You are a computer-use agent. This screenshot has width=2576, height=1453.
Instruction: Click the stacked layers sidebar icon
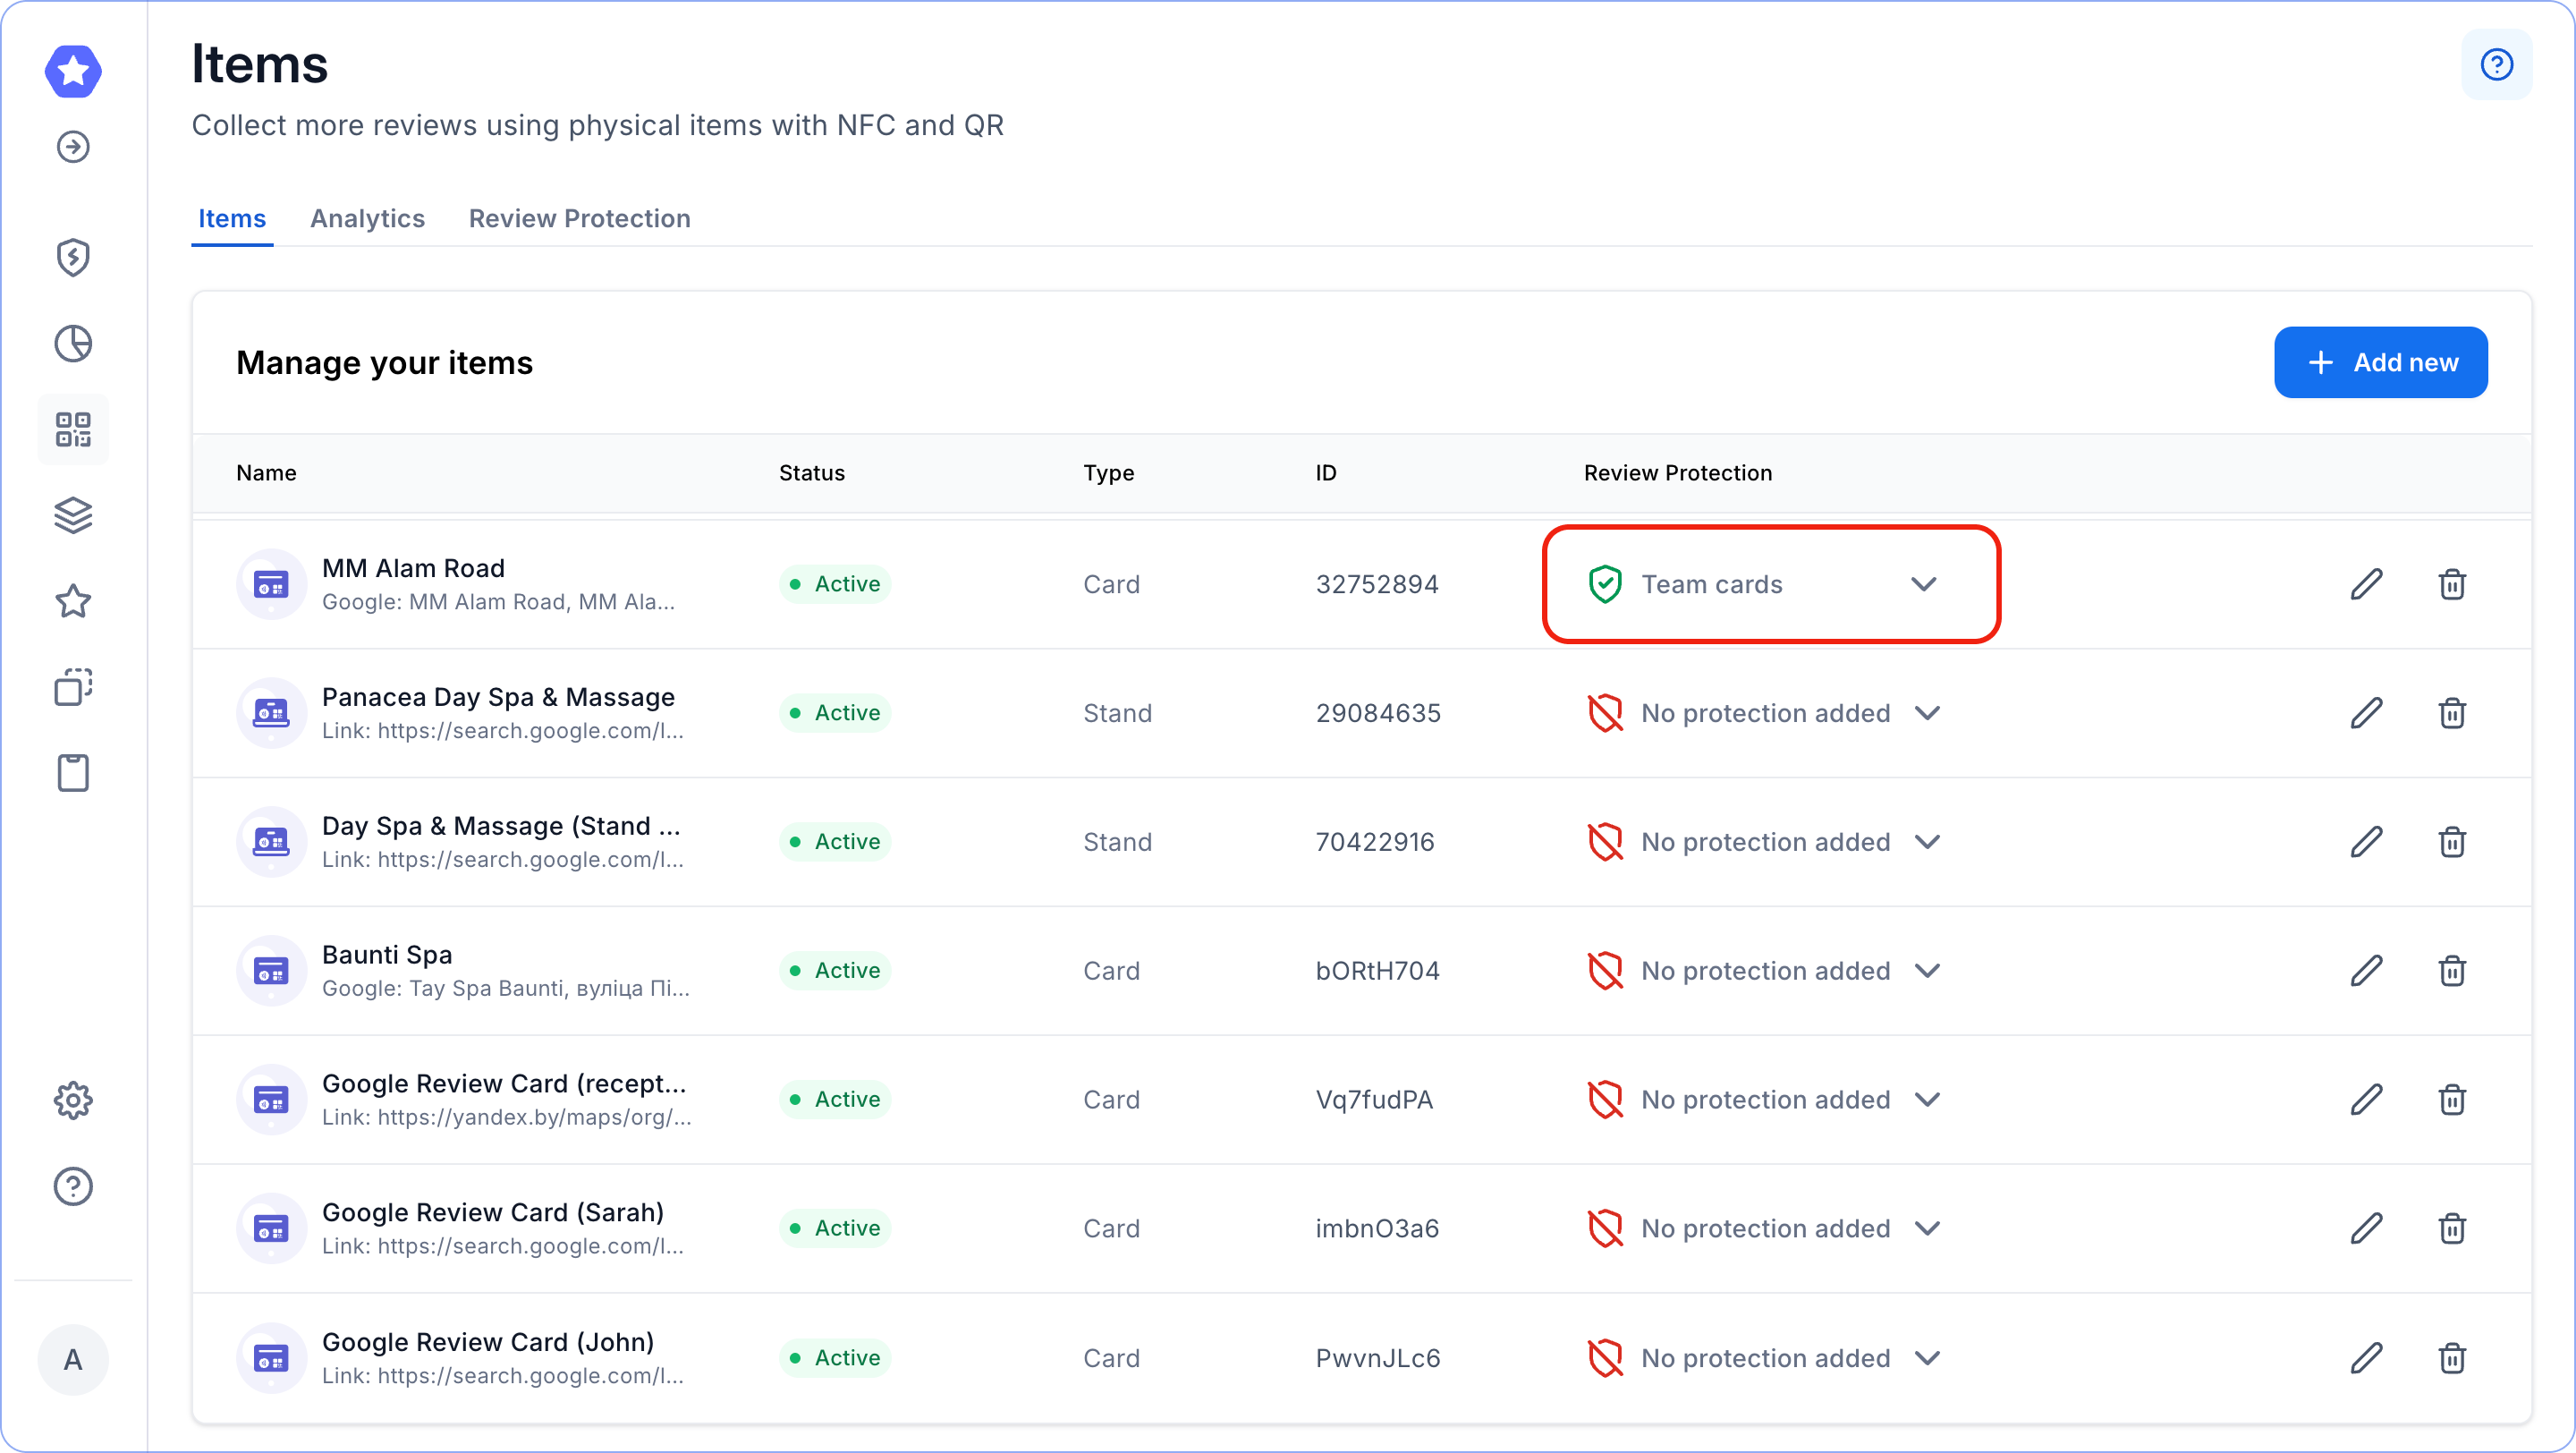click(73, 516)
